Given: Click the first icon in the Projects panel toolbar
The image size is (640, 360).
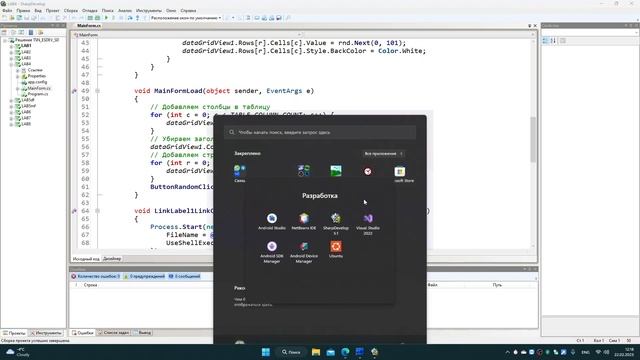Looking at the screenshot, I should 4,32.
